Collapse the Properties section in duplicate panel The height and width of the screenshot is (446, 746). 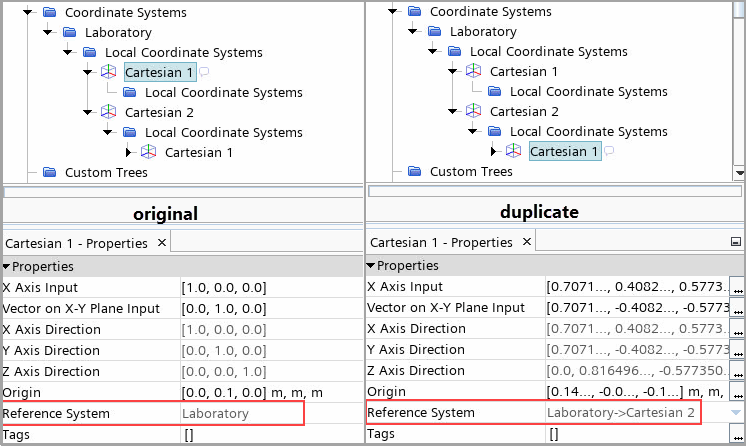(372, 266)
